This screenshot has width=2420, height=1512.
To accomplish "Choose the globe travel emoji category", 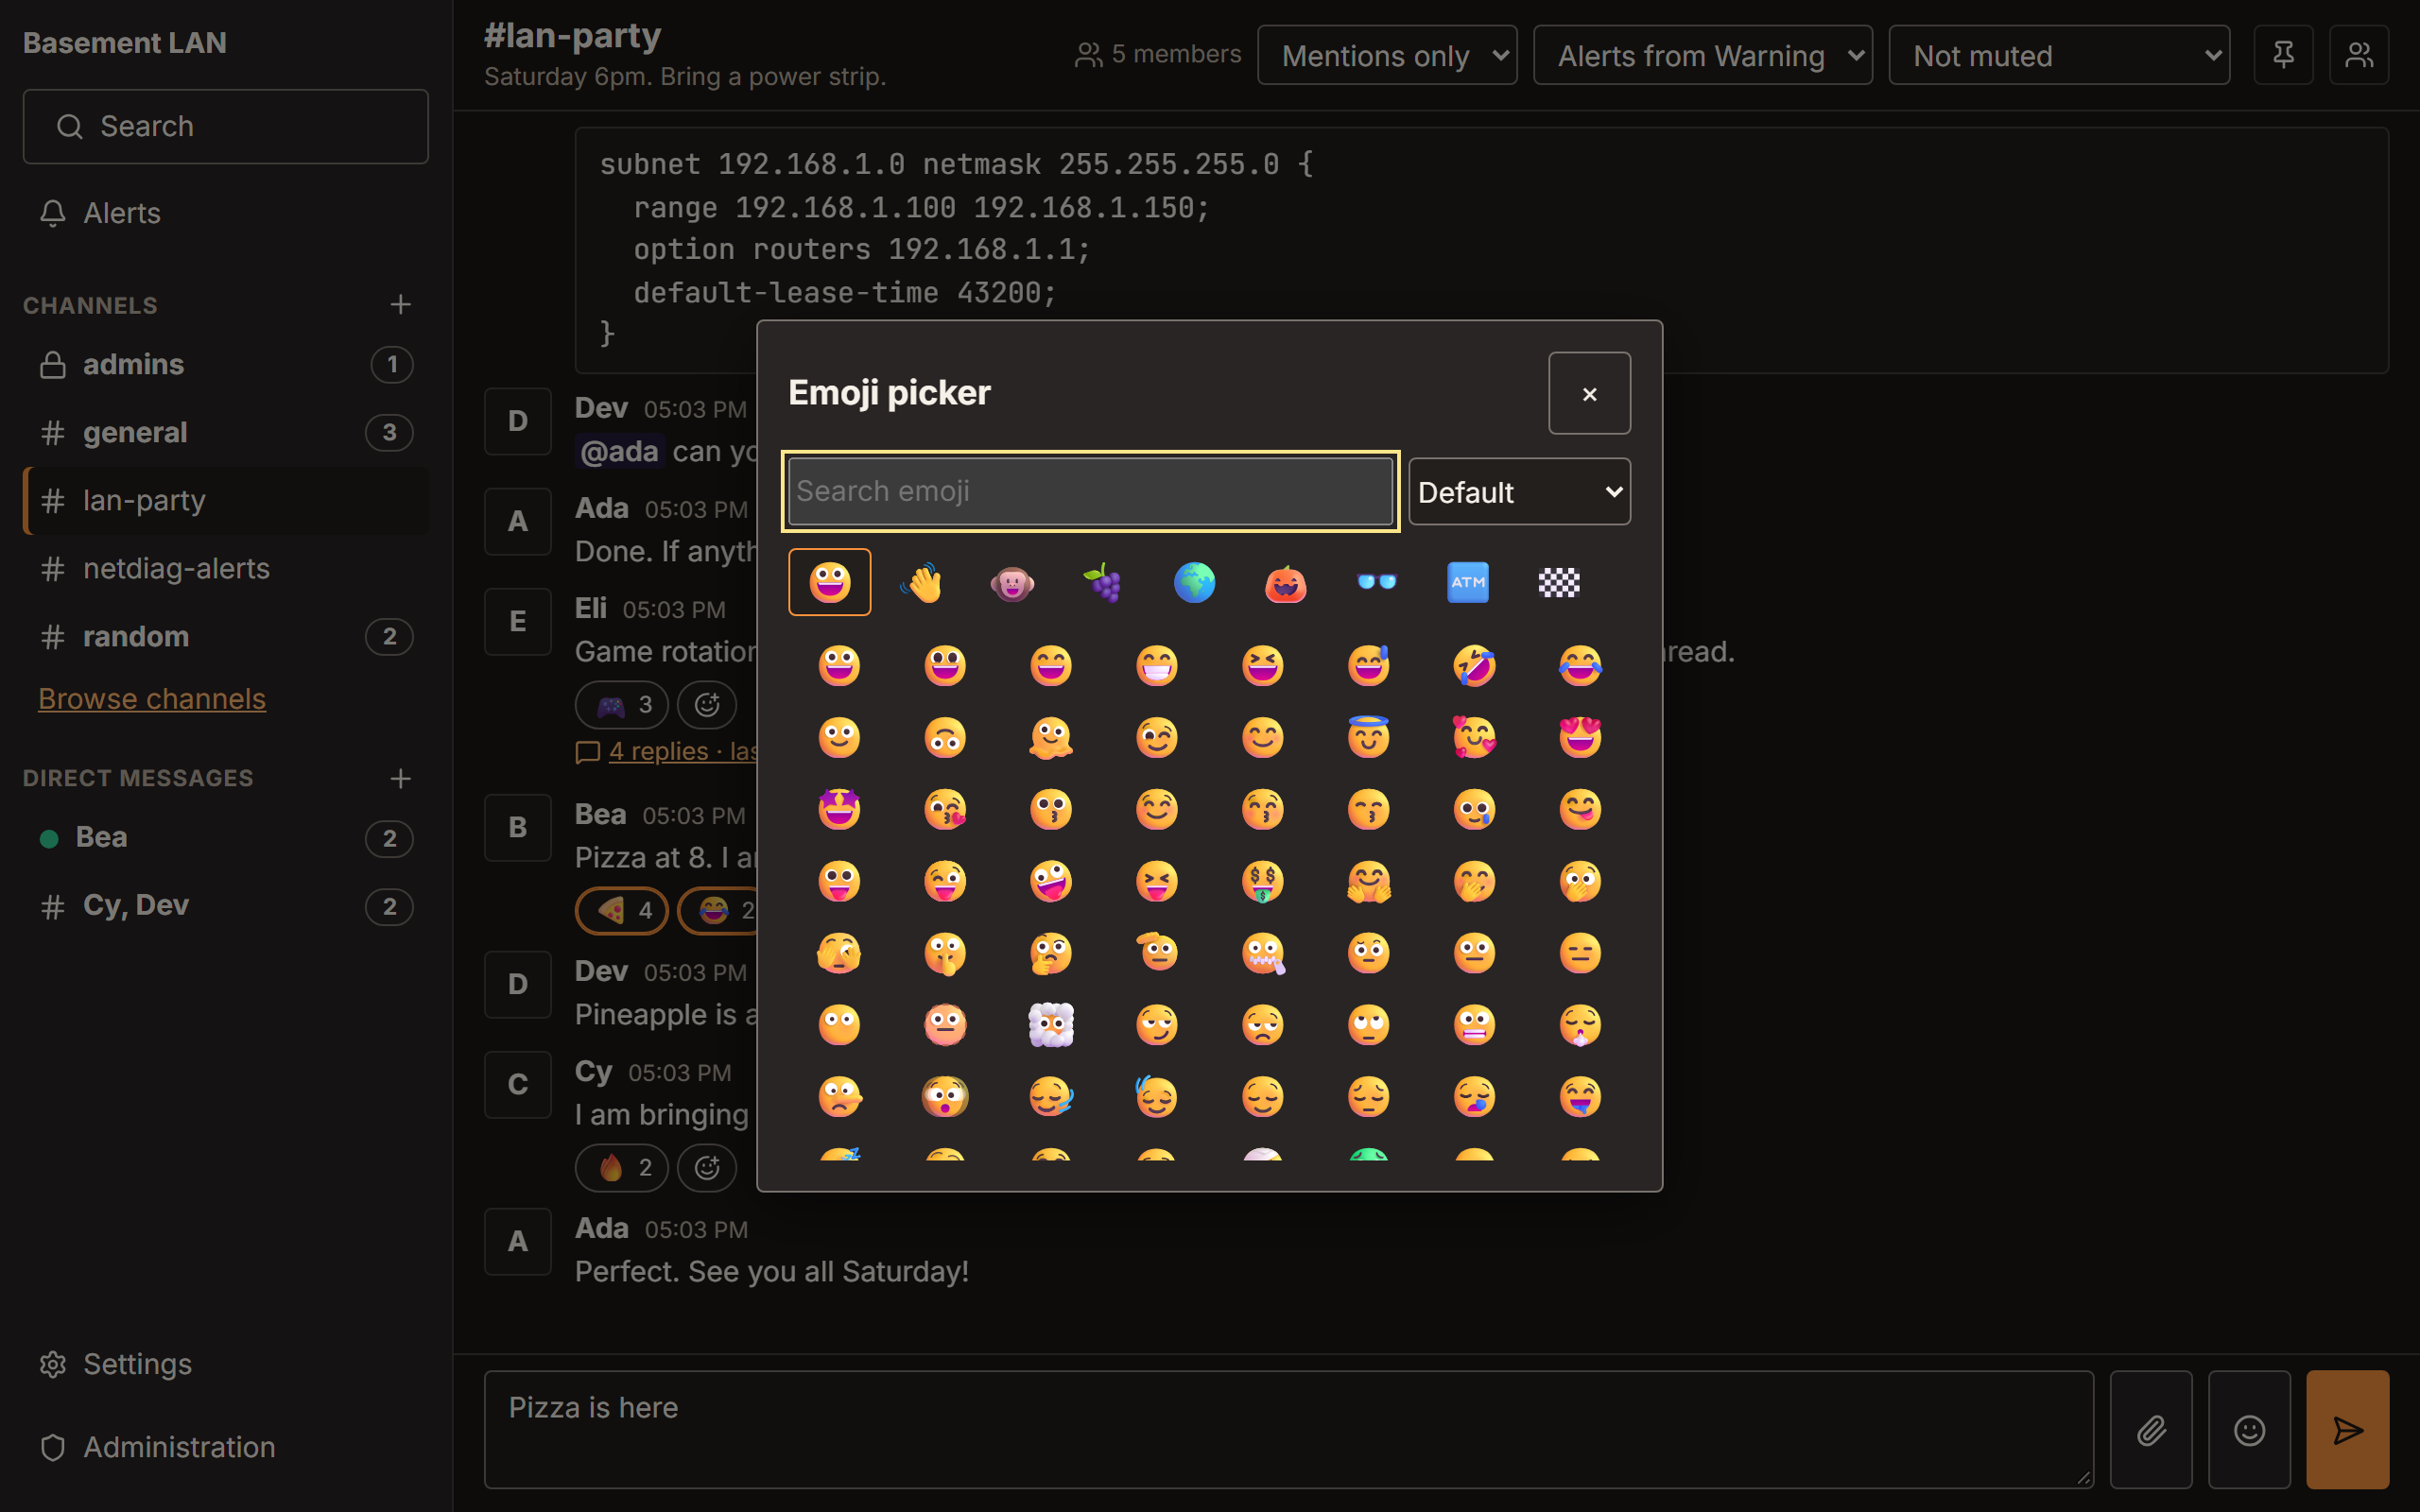I will point(1194,582).
